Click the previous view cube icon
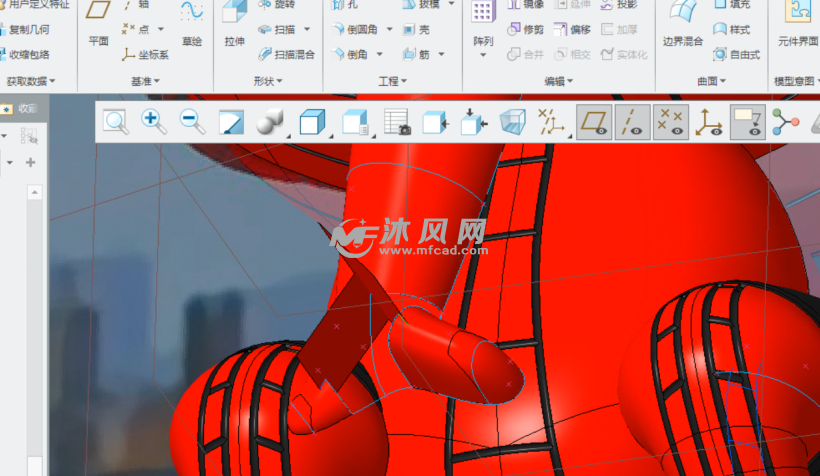The height and width of the screenshot is (476, 820). coord(435,122)
